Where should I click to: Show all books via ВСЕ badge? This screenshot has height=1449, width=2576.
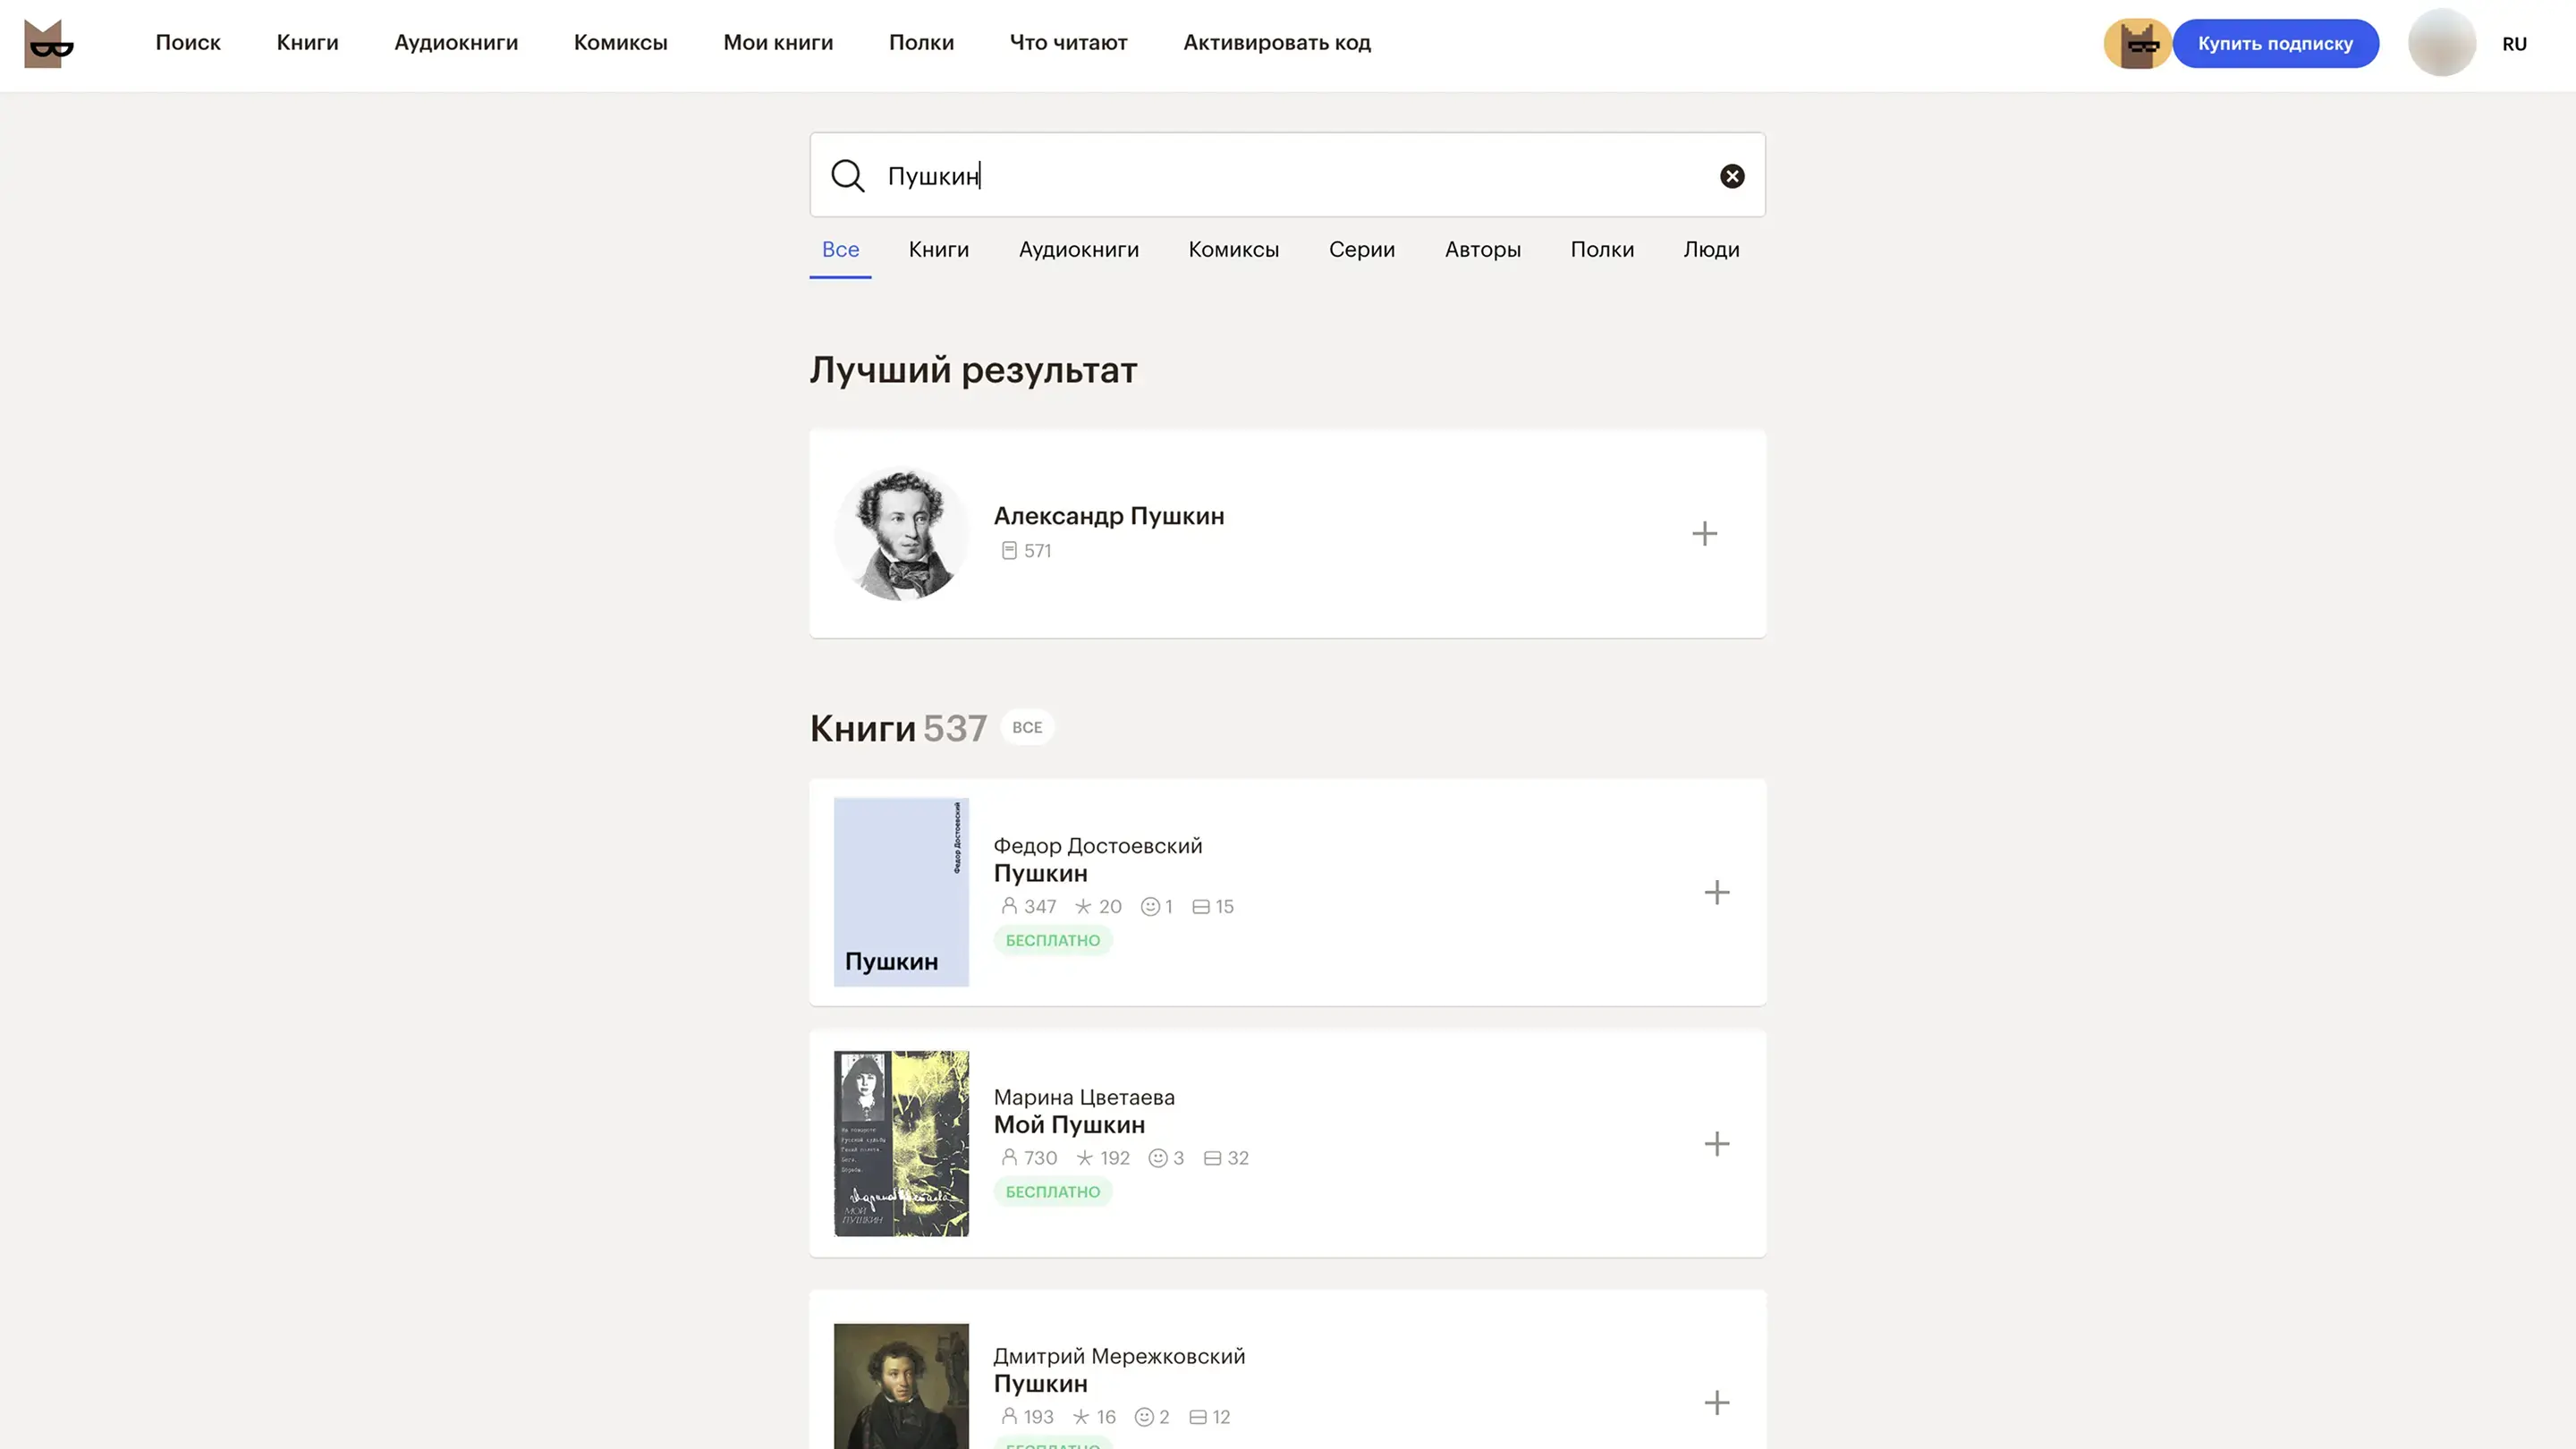(1026, 727)
